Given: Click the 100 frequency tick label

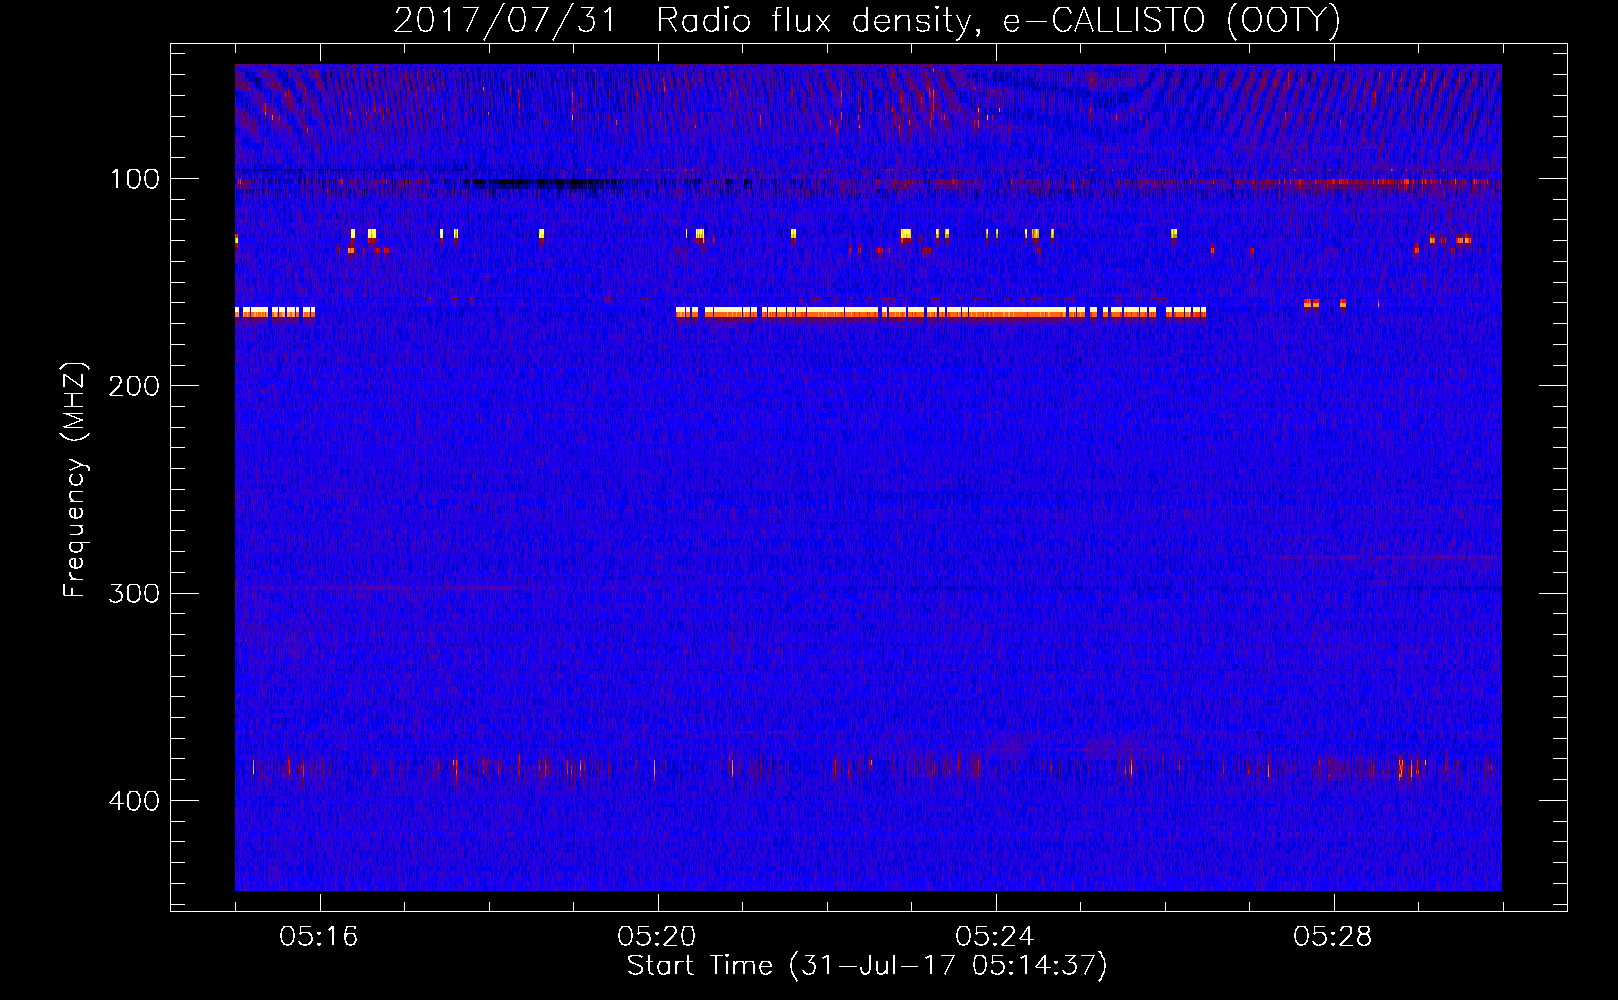Looking at the screenshot, I should (135, 179).
